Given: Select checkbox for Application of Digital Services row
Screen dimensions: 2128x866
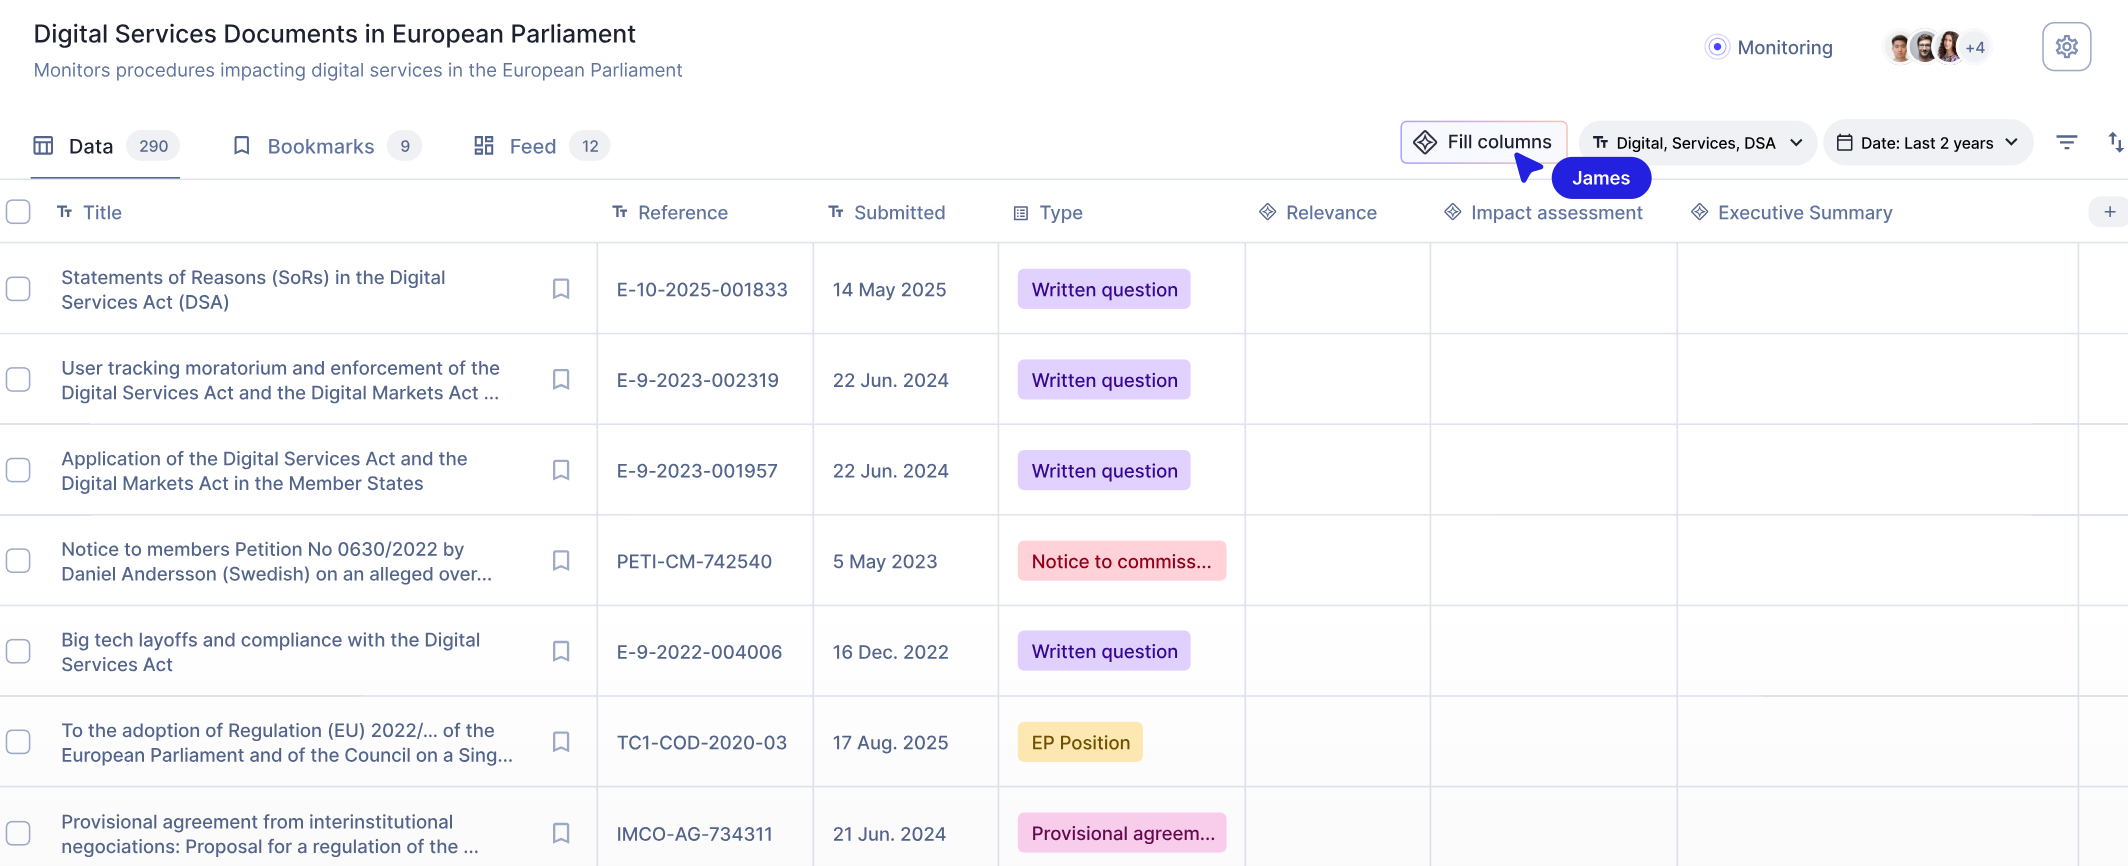Looking at the screenshot, I should 18,470.
